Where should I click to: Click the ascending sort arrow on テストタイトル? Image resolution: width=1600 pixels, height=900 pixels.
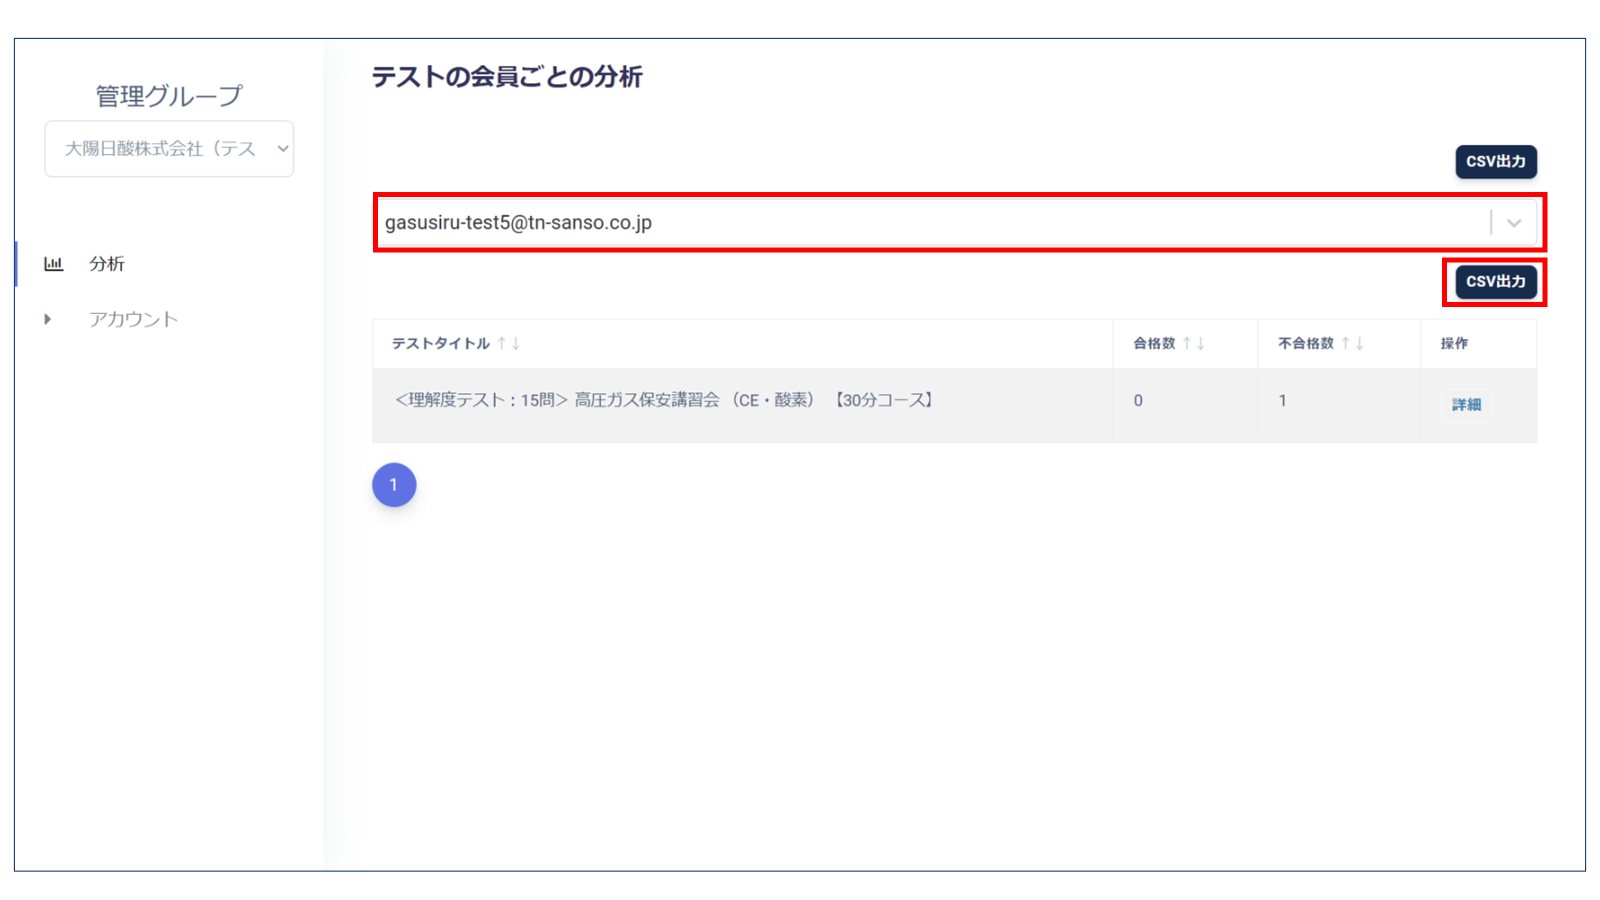502,343
